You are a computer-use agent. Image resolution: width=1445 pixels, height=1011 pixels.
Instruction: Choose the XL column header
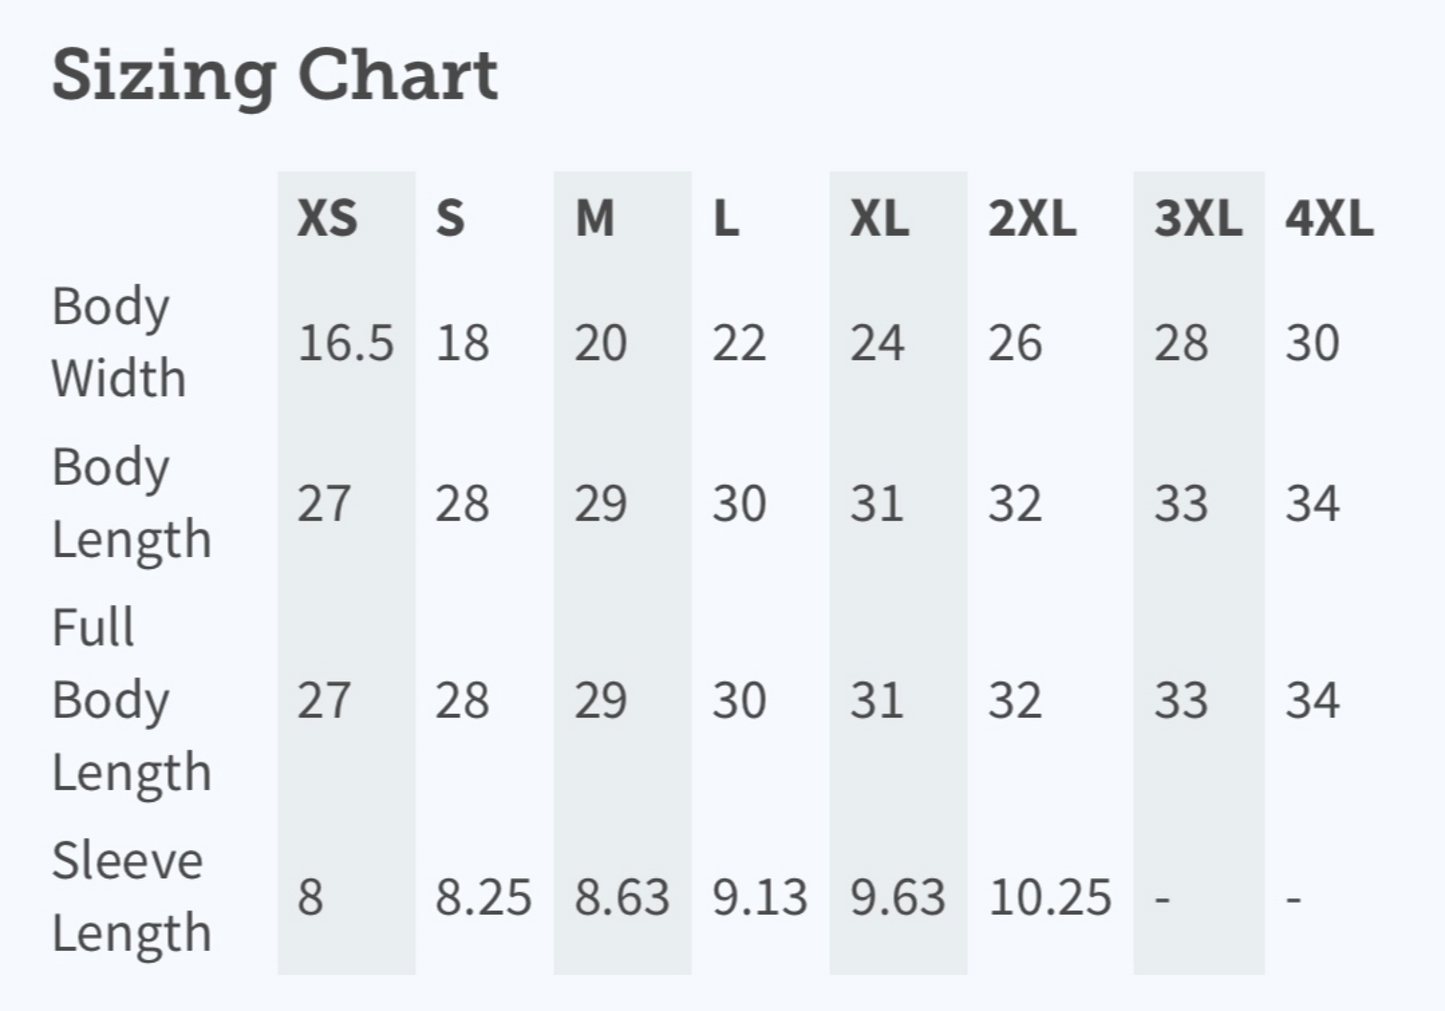point(880,218)
